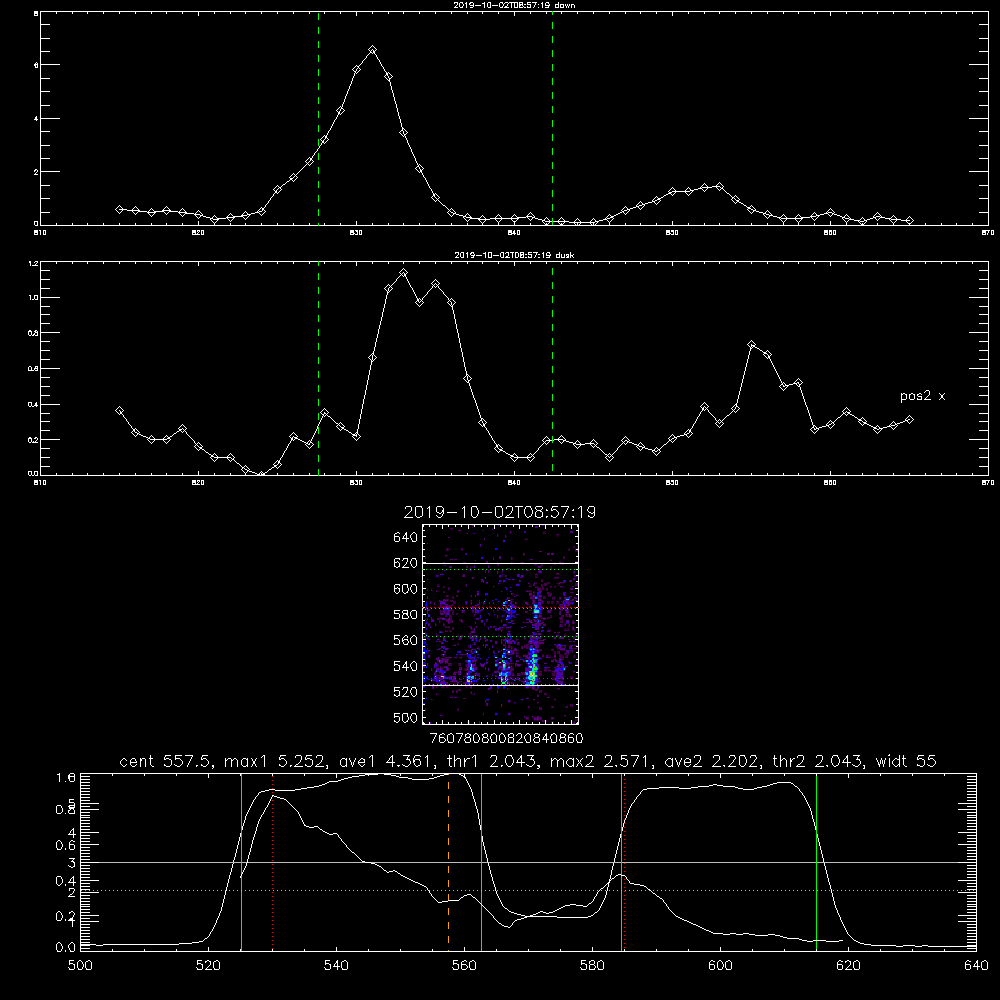Click the '520' x-axis label of bottom plot
The height and width of the screenshot is (1000, 1000).
[209, 966]
